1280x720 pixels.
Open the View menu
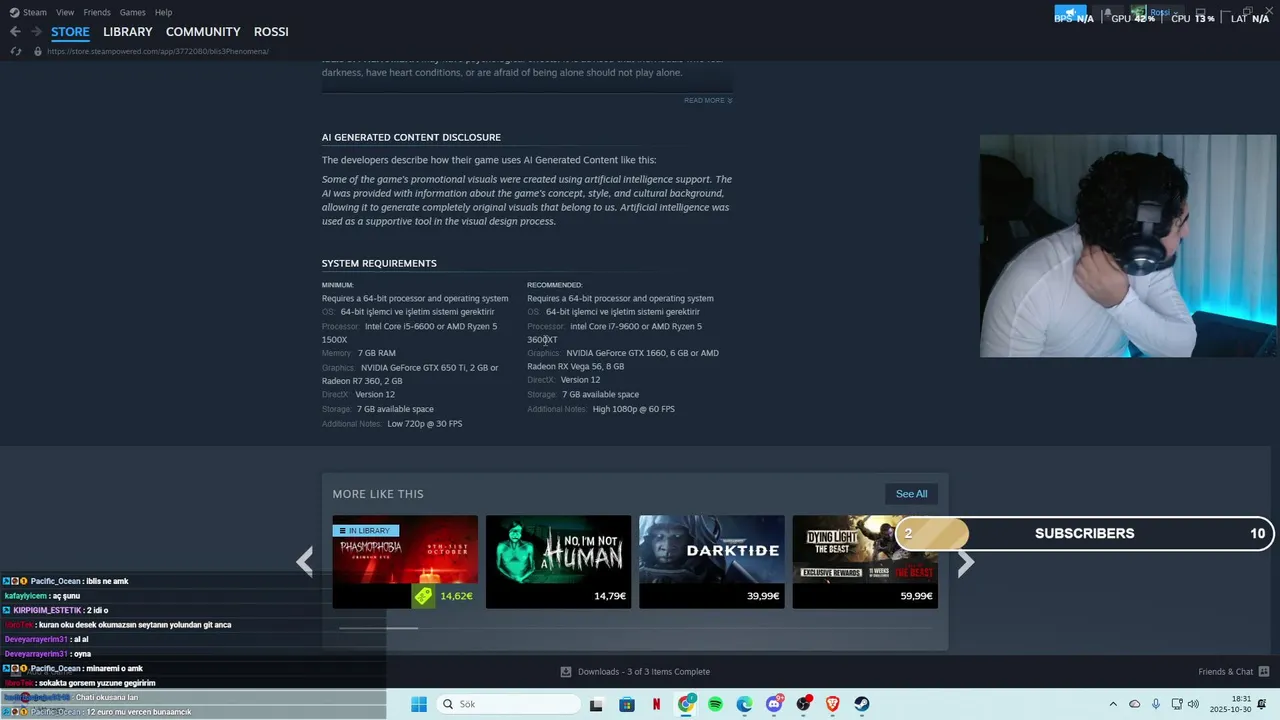[x=65, y=12]
